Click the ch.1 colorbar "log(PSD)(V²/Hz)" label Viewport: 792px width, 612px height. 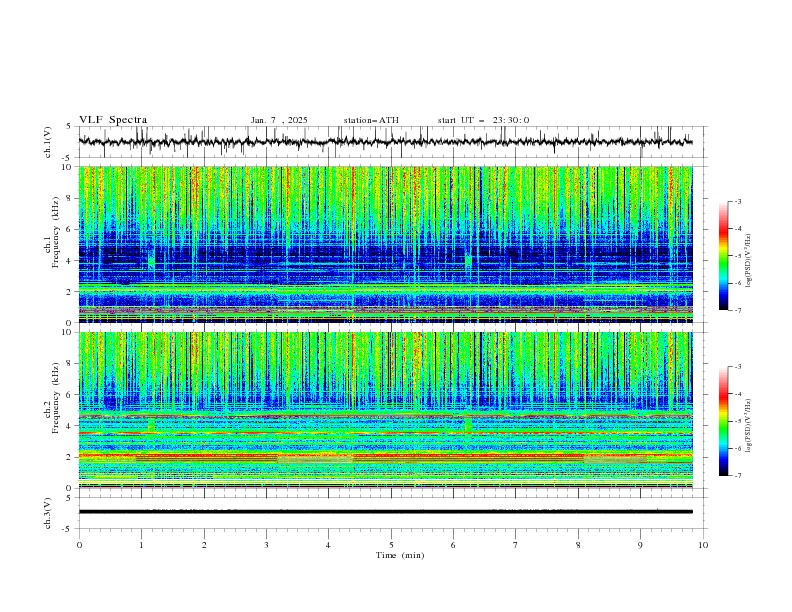click(748, 261)
